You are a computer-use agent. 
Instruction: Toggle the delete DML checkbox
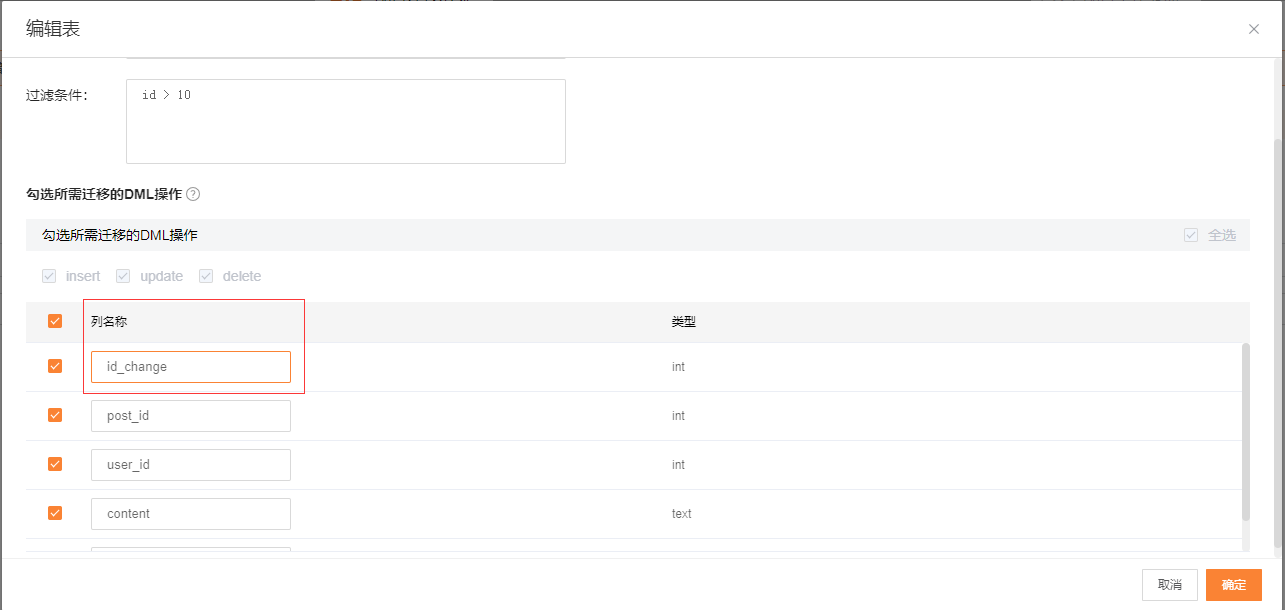206,276
